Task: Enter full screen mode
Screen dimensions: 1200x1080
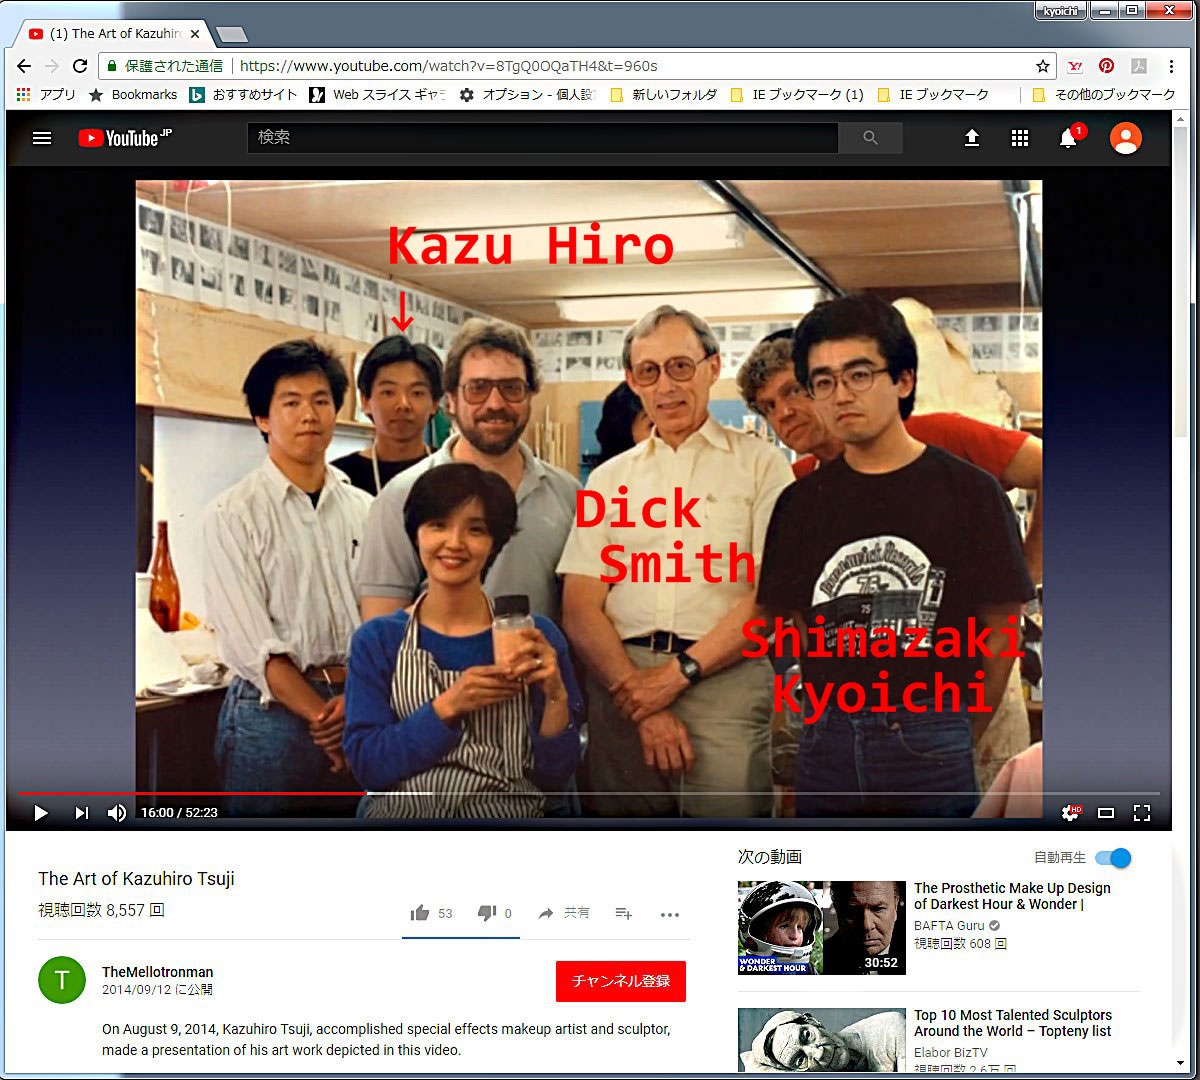Action: (1142, 813)
